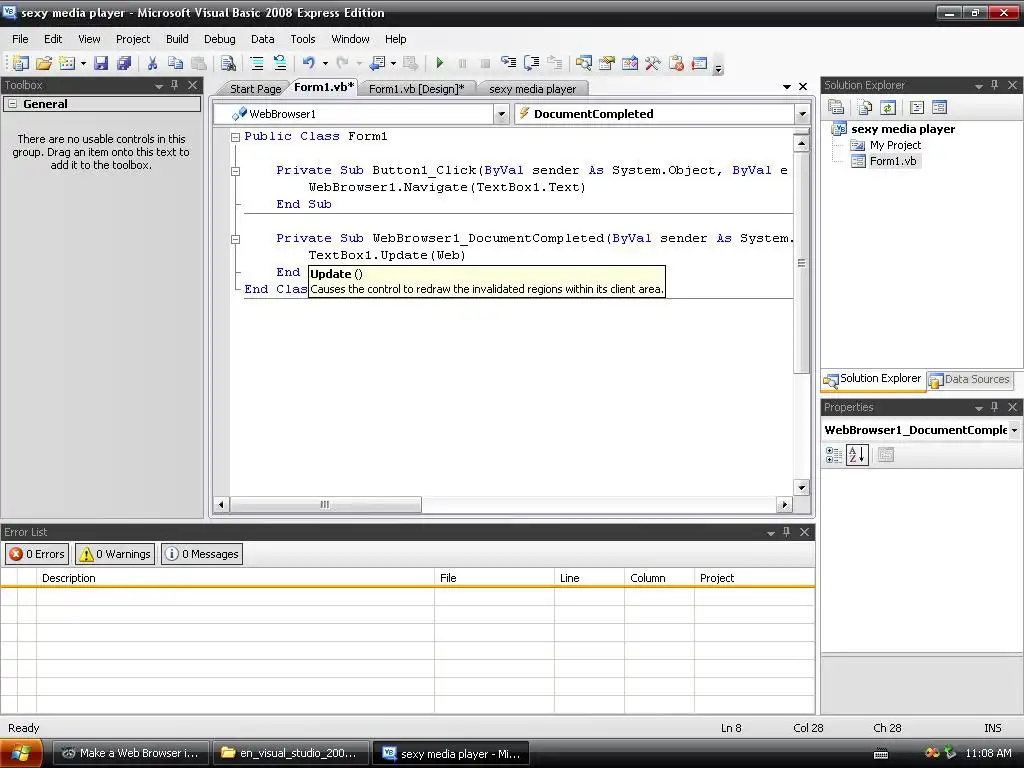
Task: Click the Step Over debug icon
Action: [x=532, y=63]
